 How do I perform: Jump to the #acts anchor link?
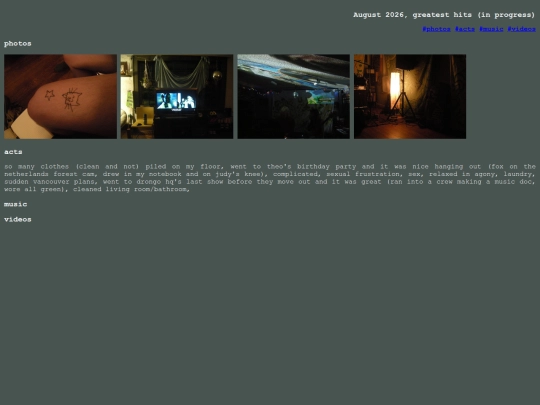[465, 29]
